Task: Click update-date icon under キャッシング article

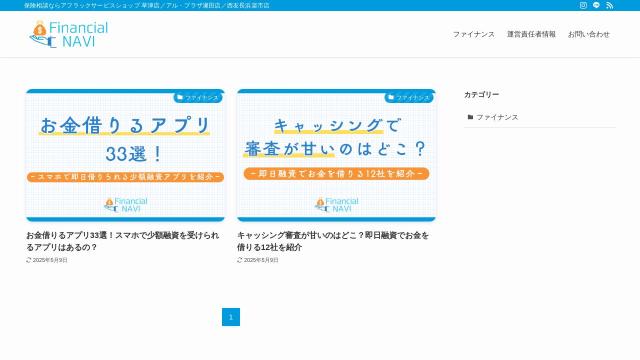Action: pyautogui.click(x=240, y=260)
